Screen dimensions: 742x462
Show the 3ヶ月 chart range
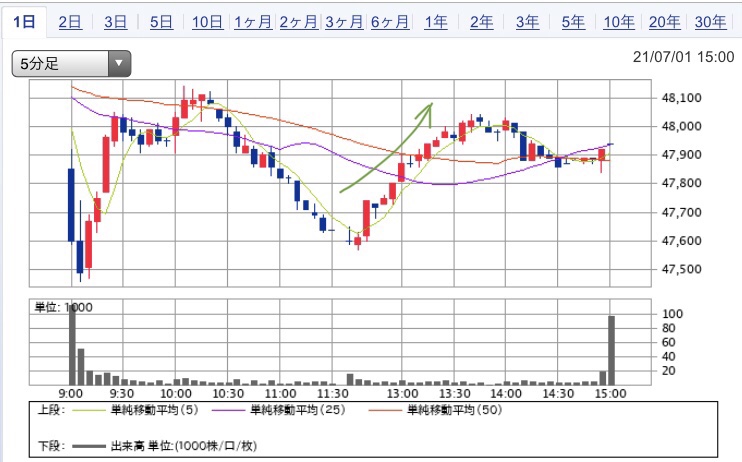344,22
